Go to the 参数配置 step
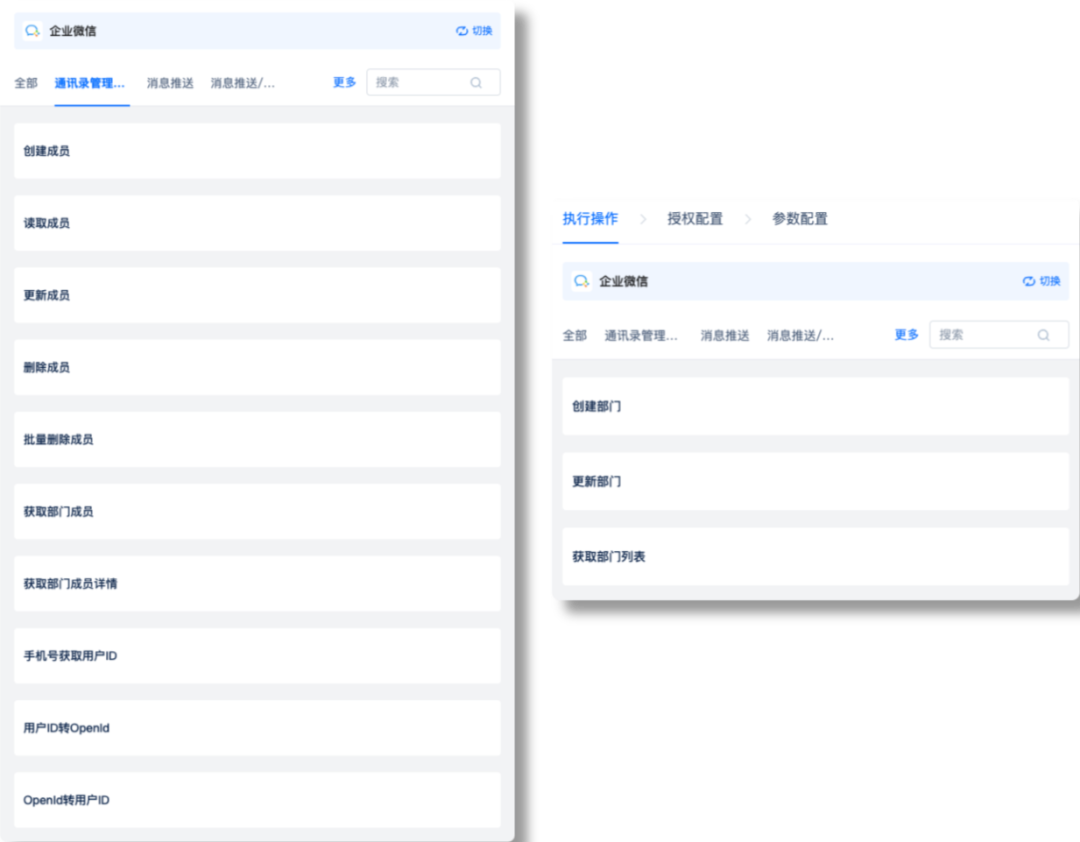This screenshot has height=842, width=1080. coord(800,218)
